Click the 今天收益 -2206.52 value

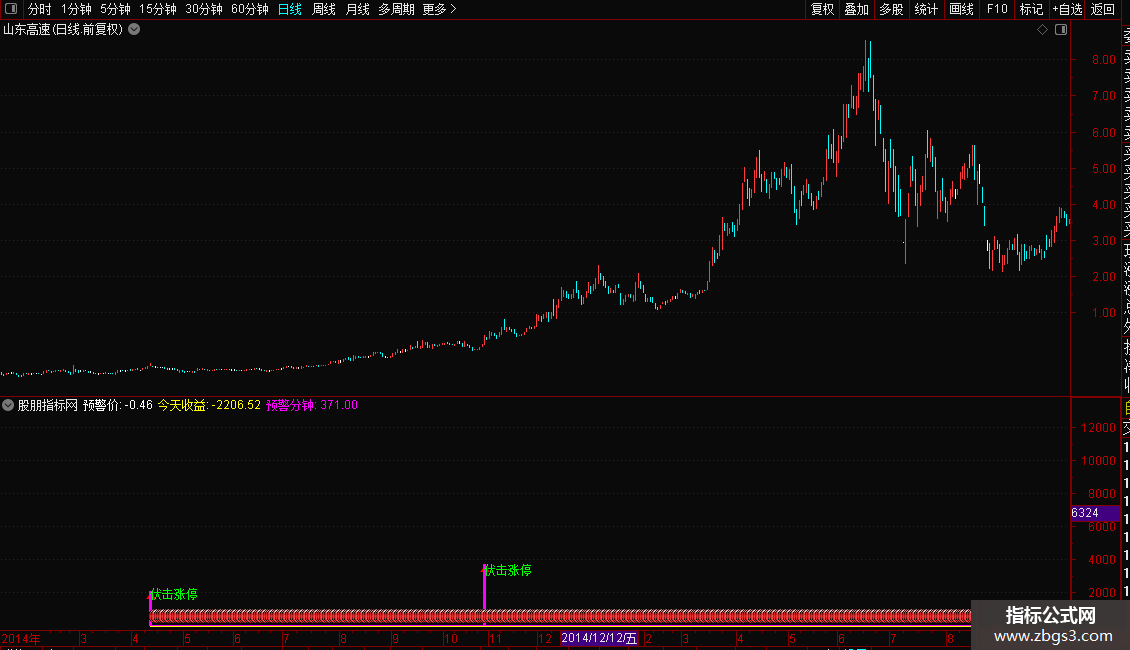click(x=209, y=405)
